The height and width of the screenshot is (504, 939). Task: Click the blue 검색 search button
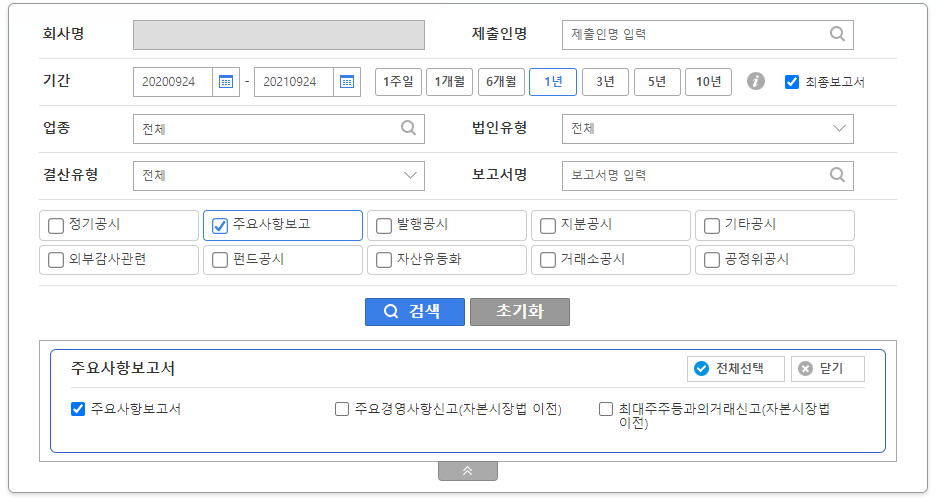(415, 312)
